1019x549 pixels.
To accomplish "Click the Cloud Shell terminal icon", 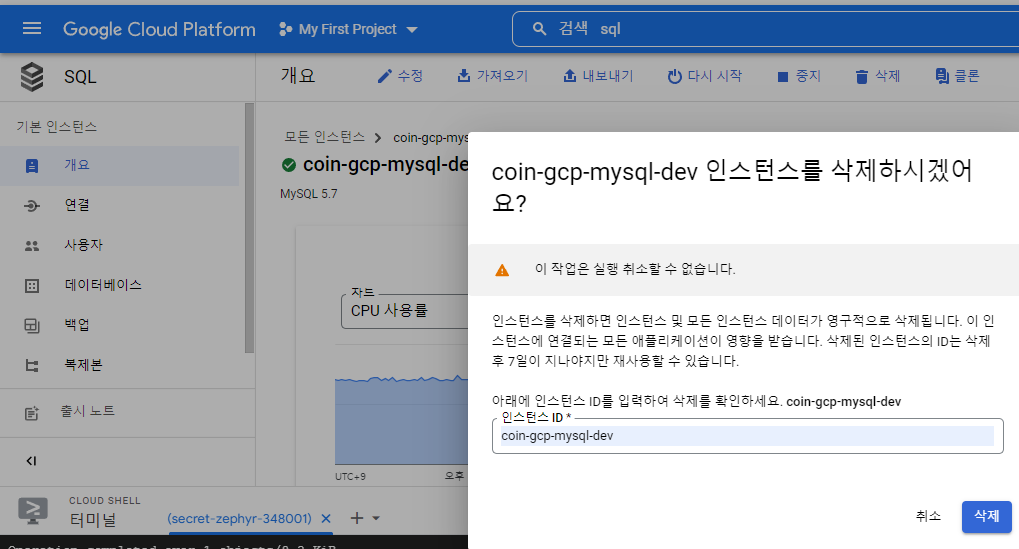I will pyautogui.click(x=33, y=511).
